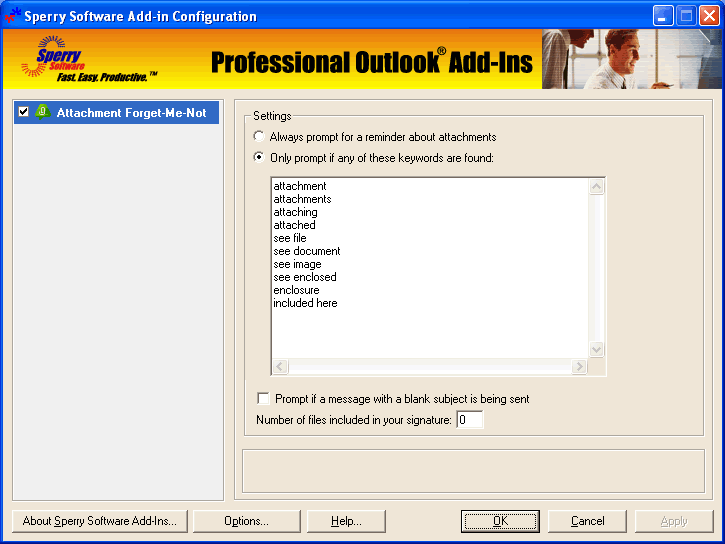725x544 pixels.
Task: Open the Options dialog
Action: (x=246, y=521)
